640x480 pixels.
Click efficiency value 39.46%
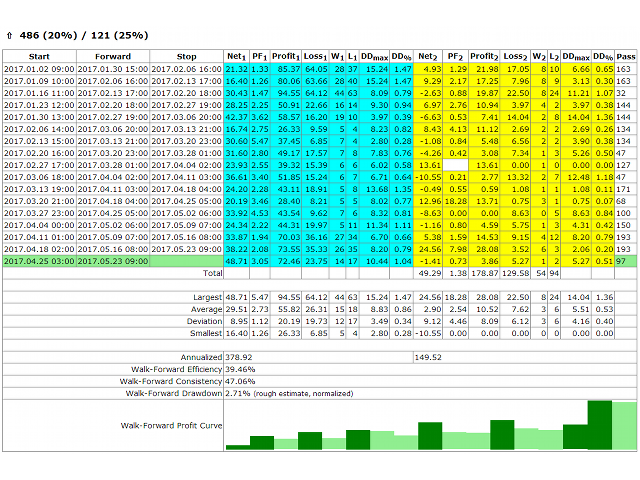point(240,369)
